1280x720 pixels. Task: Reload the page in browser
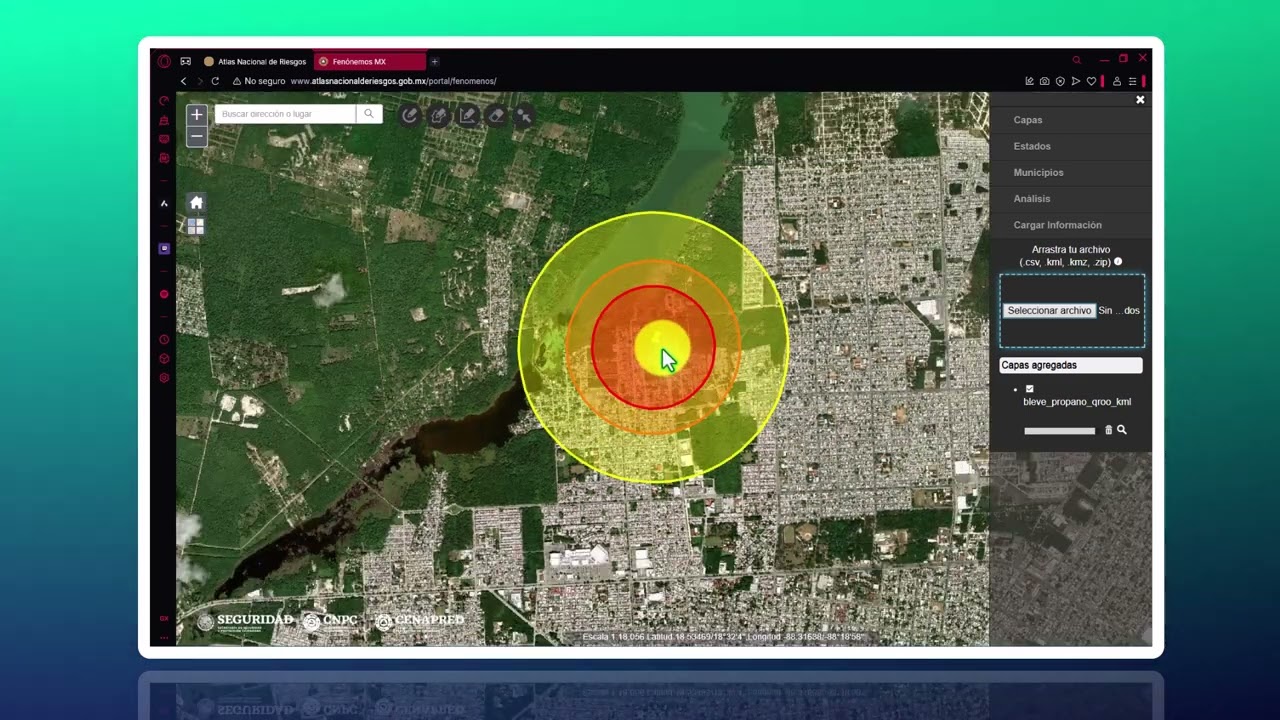tap(215, 81)
